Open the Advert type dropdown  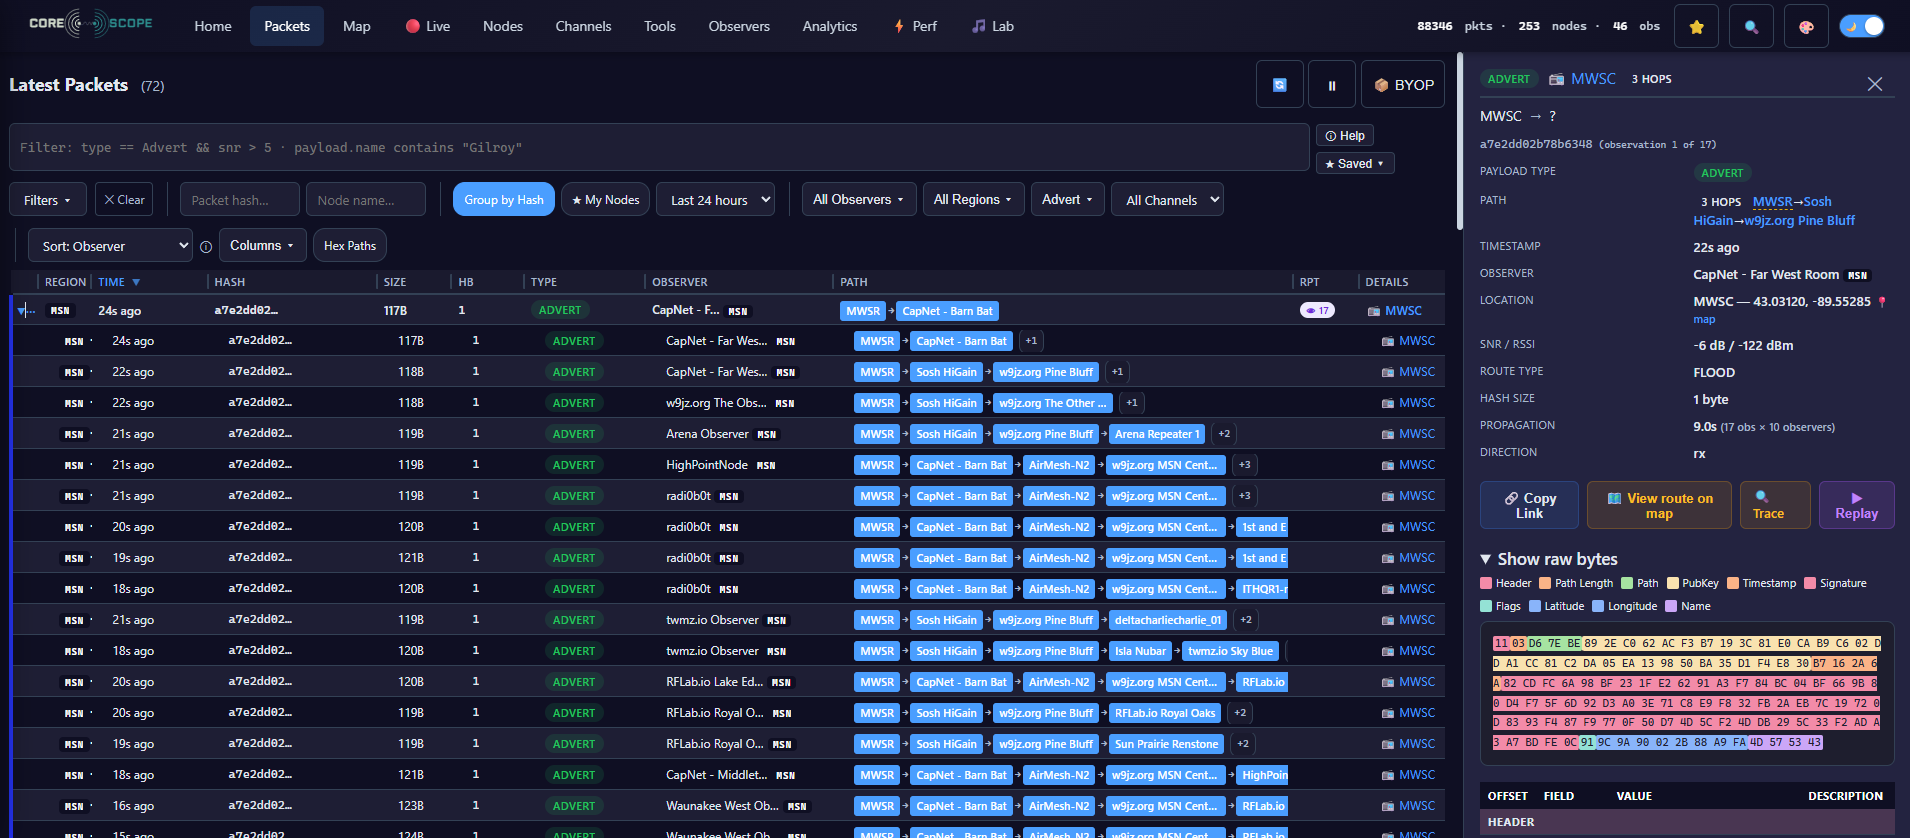click(1067, 200)
